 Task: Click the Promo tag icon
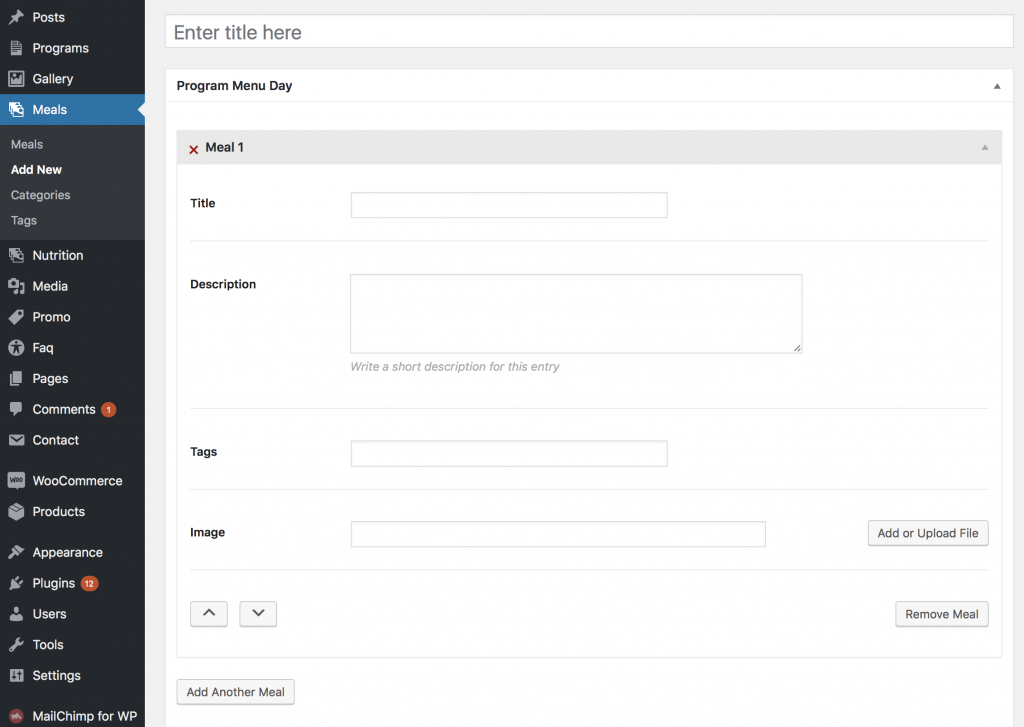pos(16,317)
